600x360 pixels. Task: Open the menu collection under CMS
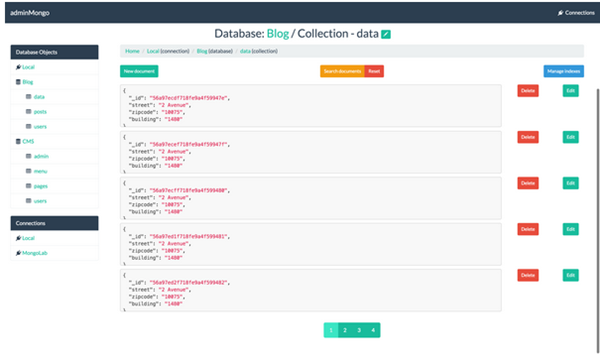click(40, 171)
